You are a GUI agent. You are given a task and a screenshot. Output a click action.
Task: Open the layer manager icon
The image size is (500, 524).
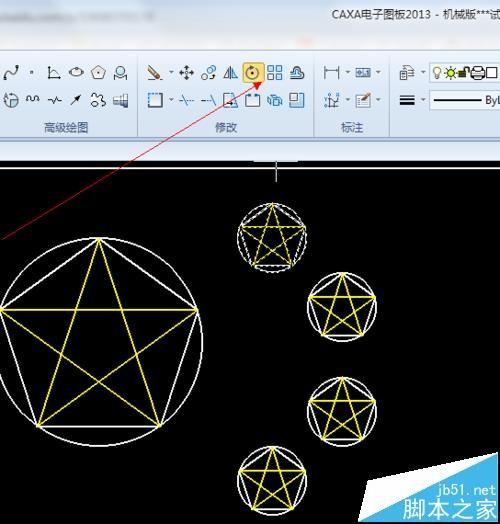click(x=407, y=73)
